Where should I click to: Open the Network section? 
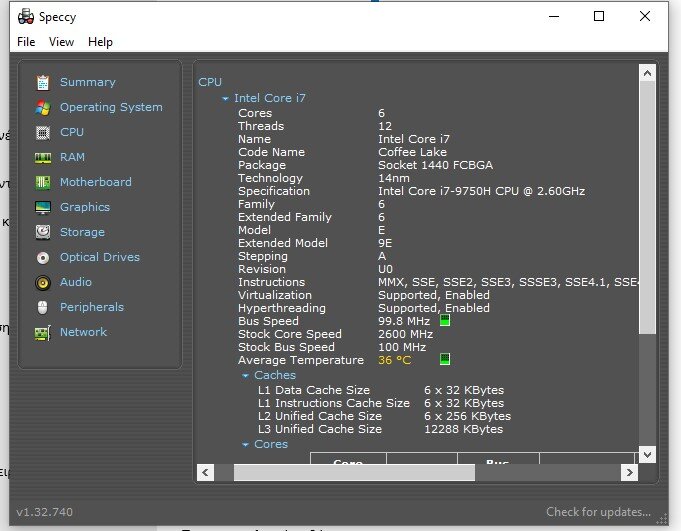pyautogui.click(x=83, y=332)
